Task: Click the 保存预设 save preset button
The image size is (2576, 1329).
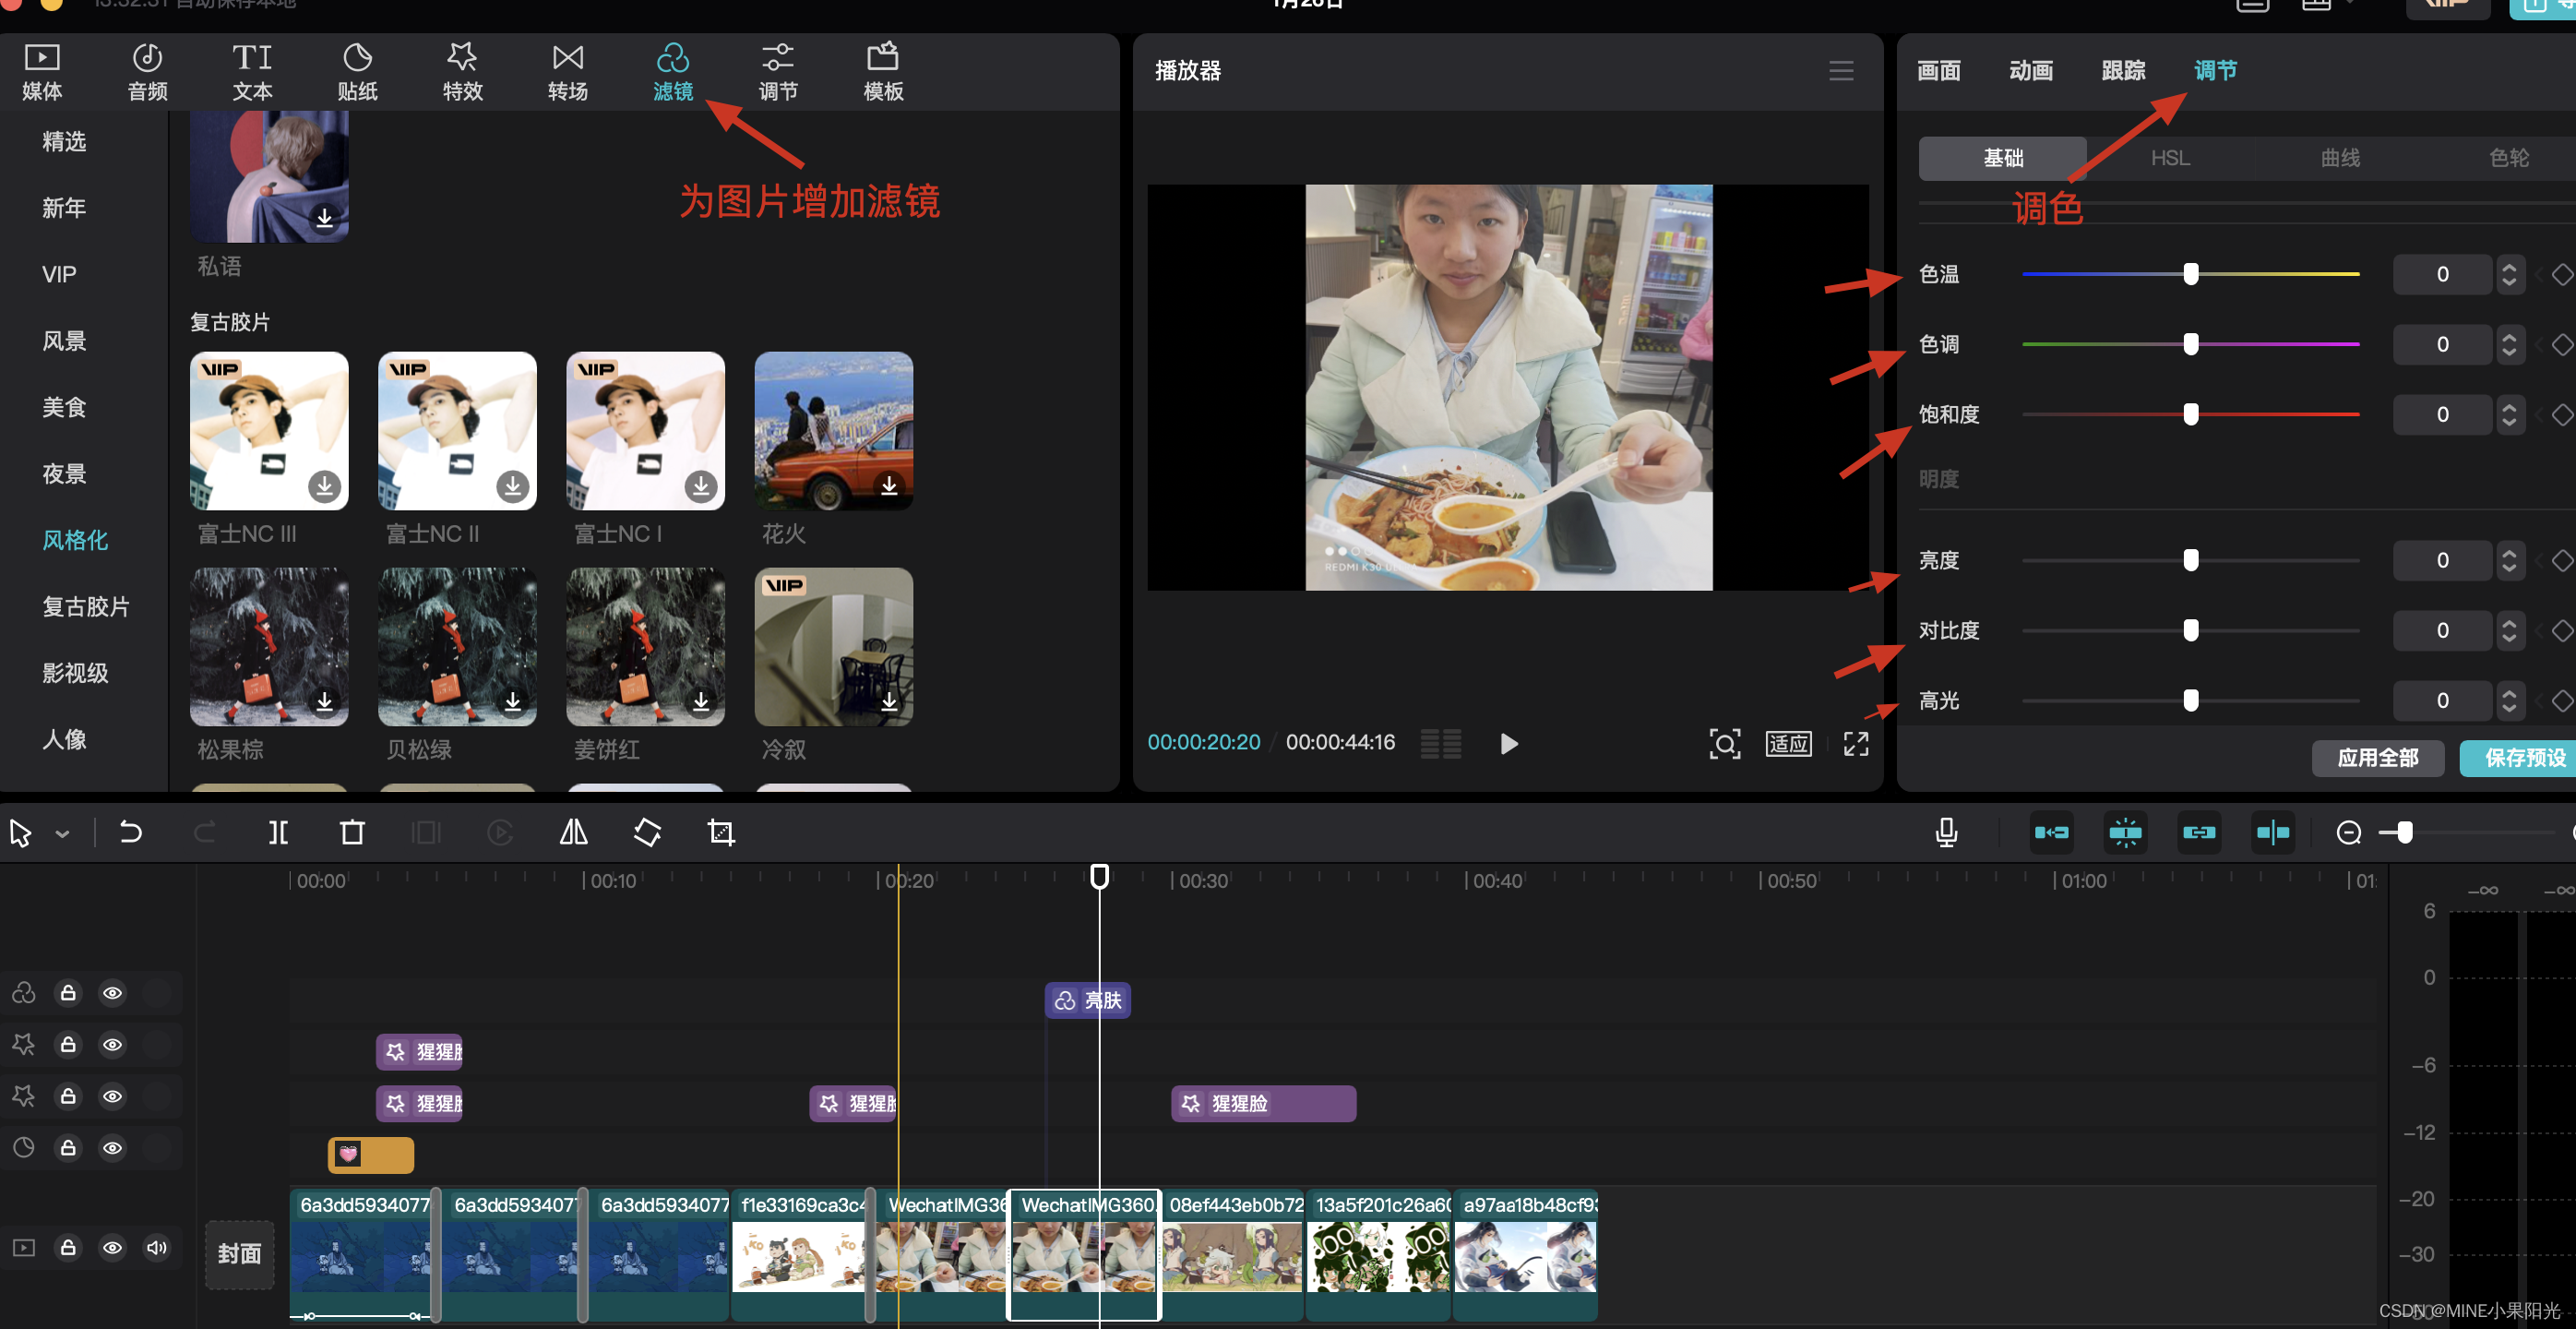Action: pos(2523,757)
